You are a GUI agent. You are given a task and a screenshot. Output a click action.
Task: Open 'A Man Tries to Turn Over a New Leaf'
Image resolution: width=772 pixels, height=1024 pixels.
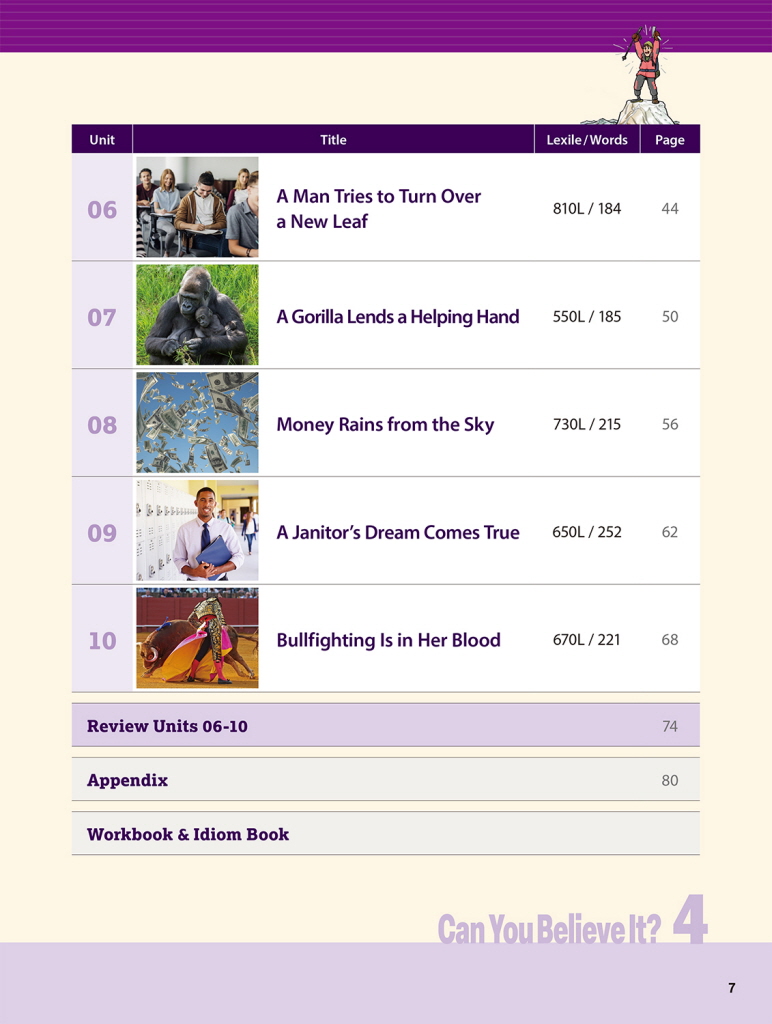[x=378, y=209]
